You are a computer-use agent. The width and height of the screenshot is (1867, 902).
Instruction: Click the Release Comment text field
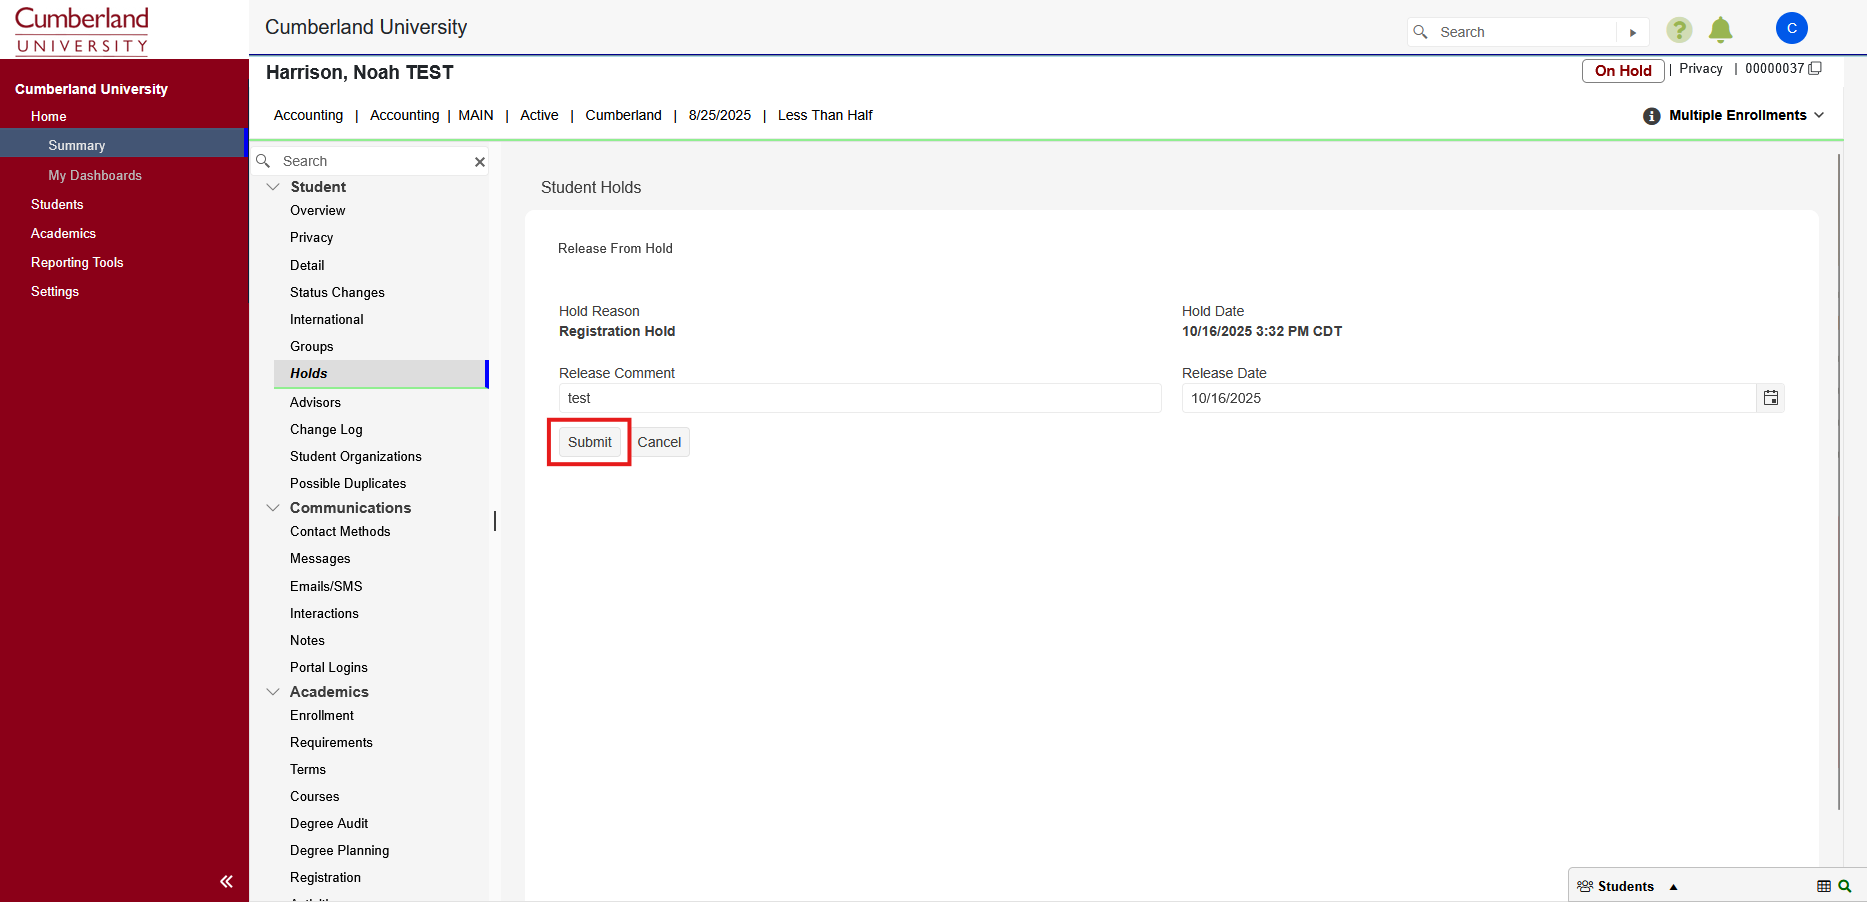[860, 398]
